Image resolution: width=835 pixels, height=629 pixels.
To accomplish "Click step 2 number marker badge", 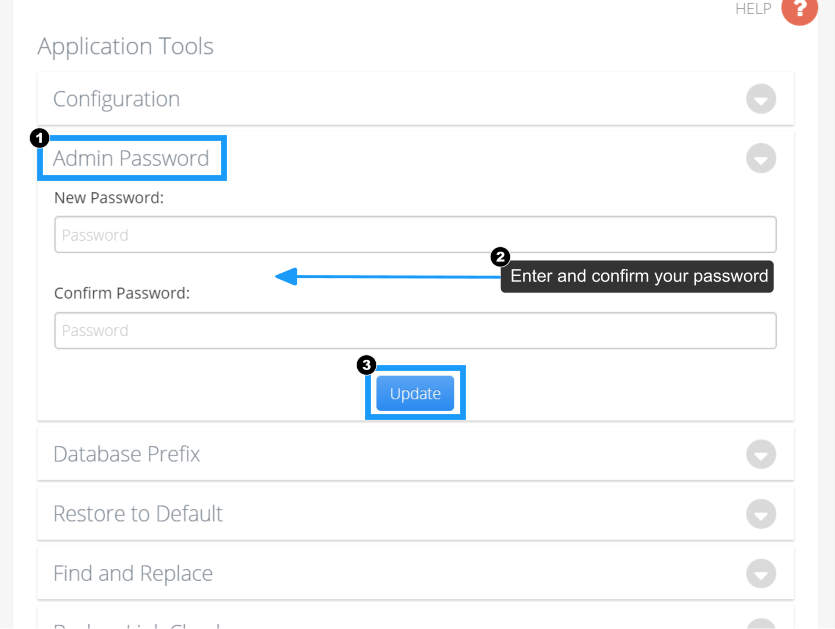I will 500,257.
